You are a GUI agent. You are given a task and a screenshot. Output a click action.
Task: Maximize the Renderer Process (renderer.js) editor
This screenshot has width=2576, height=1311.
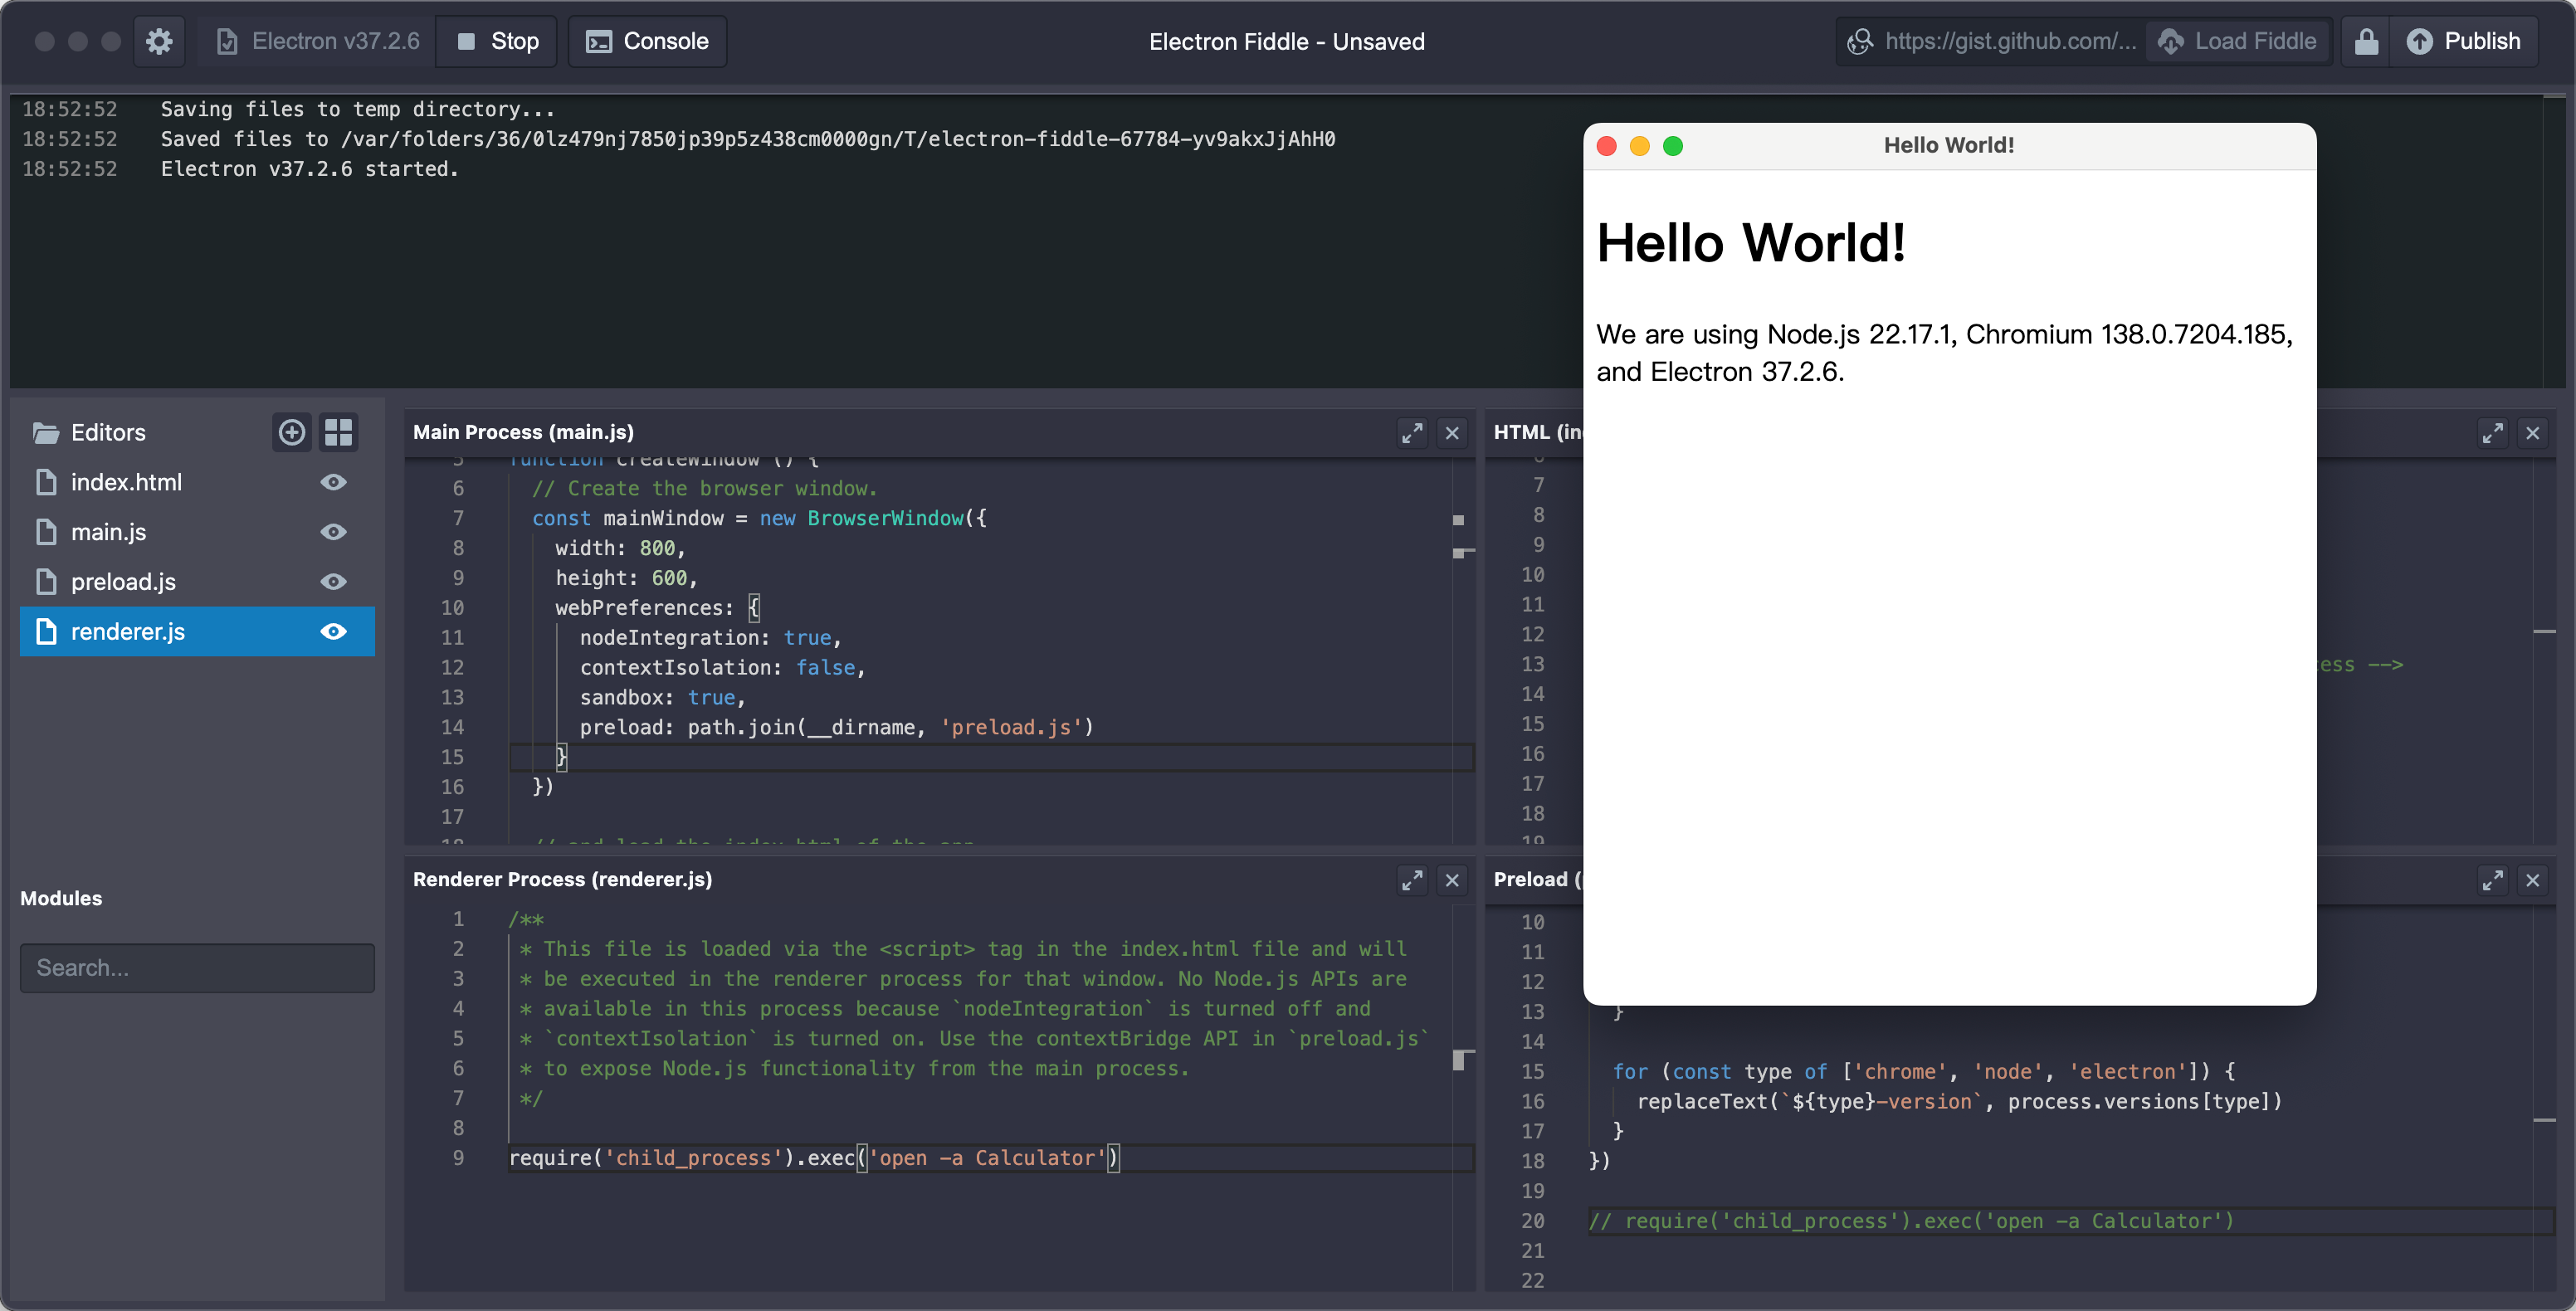tap(1412, 880)
